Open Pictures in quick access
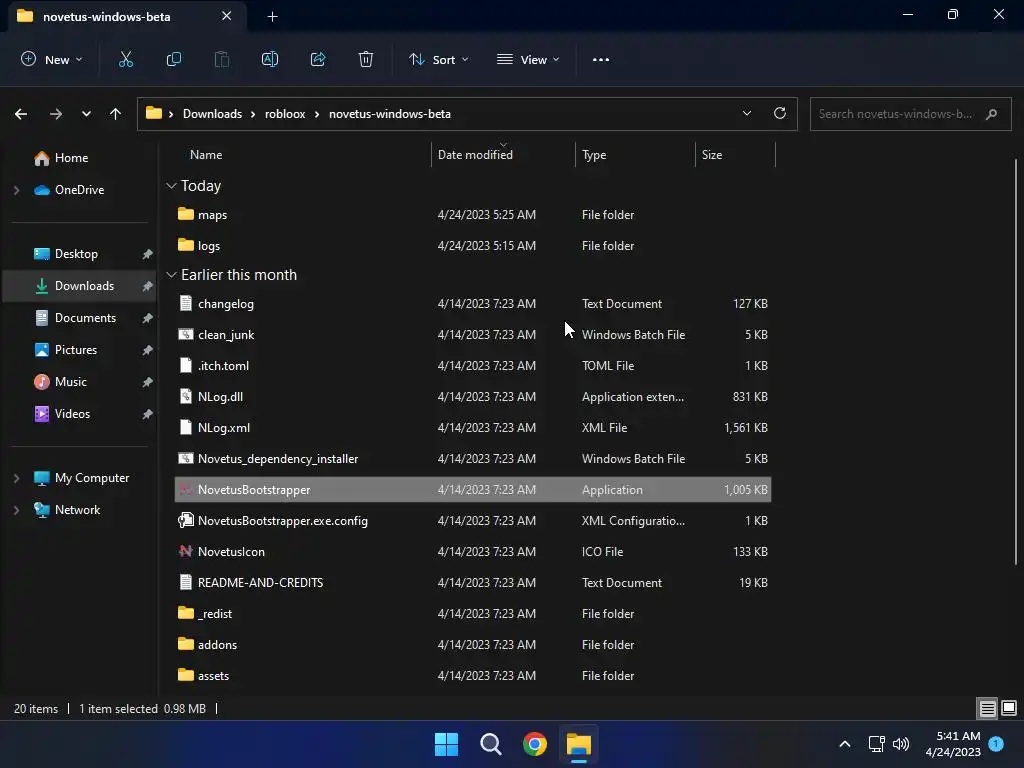This screenshot has width=1024, height=768. [x=76, y=350]
